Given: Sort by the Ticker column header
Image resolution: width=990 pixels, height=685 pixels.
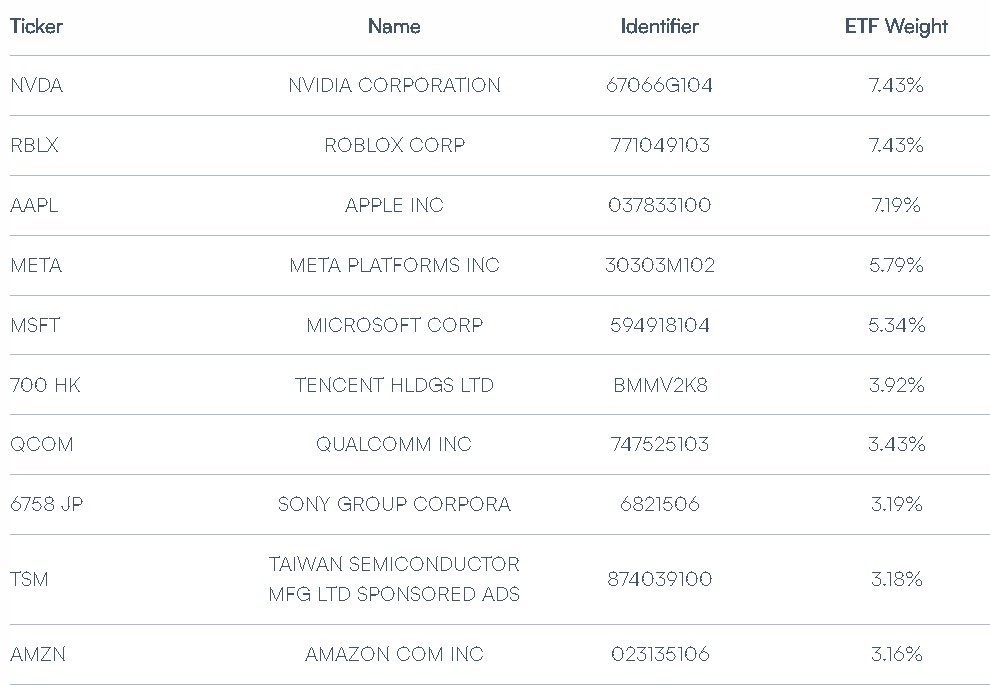Looking at the screenshot, I should (x=37, y=27).
